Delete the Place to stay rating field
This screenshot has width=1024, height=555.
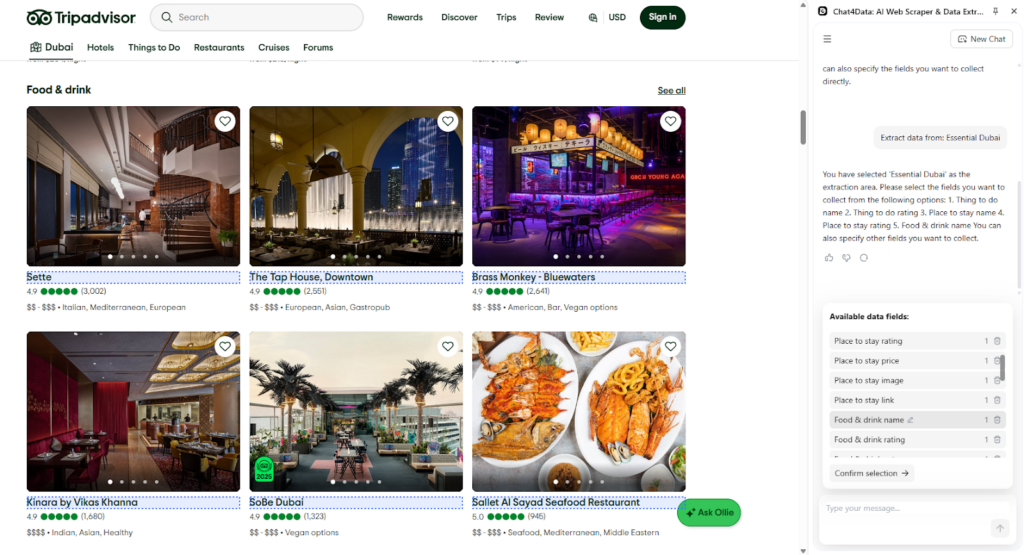(x=997, y=341)
